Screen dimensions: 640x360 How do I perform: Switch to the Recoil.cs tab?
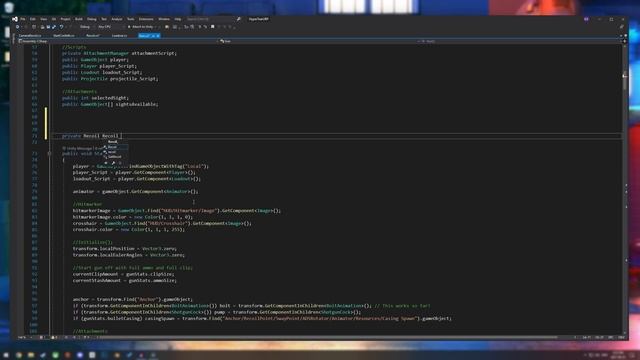pyautogui.click(x=93, y=36)
